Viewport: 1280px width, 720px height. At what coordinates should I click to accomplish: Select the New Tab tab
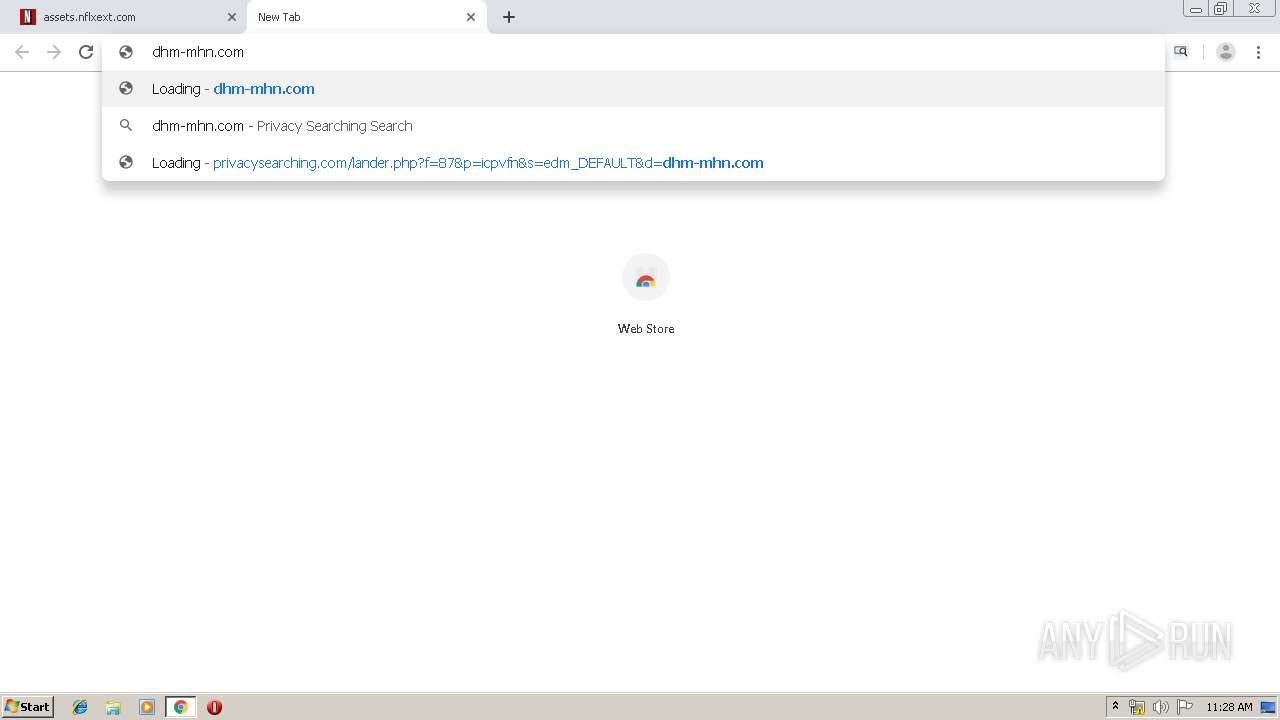[x=366, y=17]
